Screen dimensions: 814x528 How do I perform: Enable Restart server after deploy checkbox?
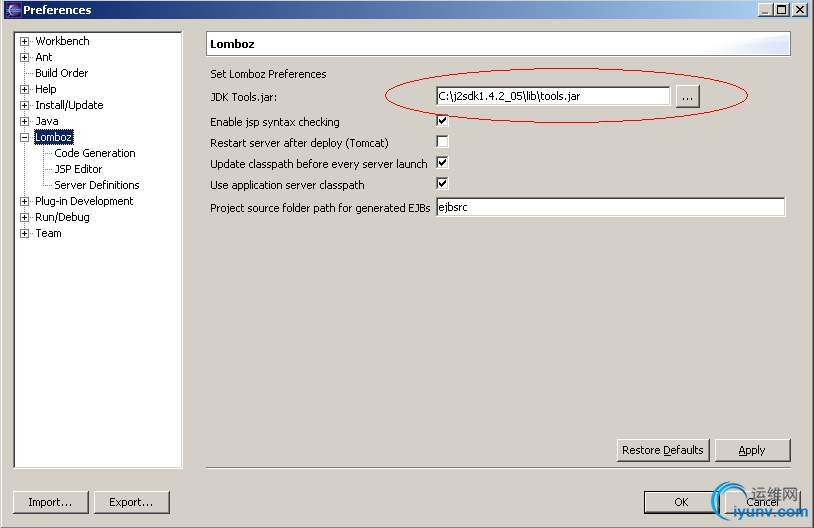[x=442, y=142]
